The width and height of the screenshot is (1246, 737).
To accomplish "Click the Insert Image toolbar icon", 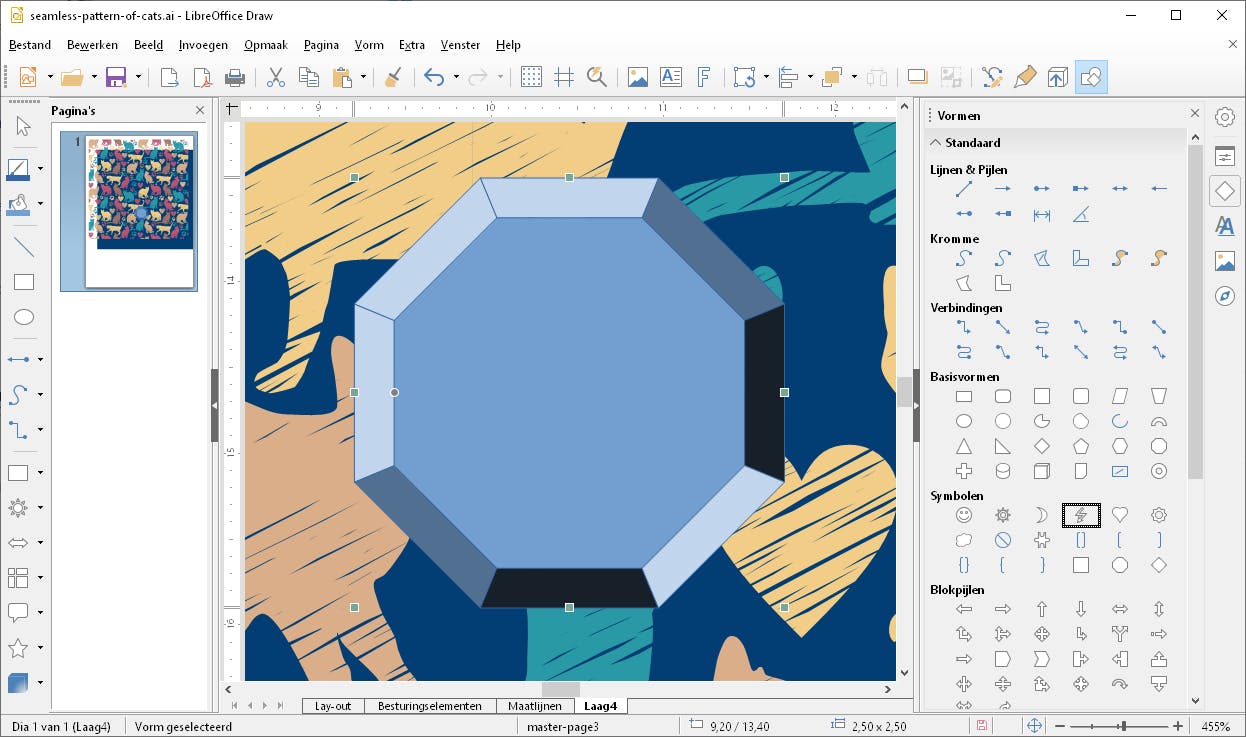I will pyautogui.click(x=637, y=77).
